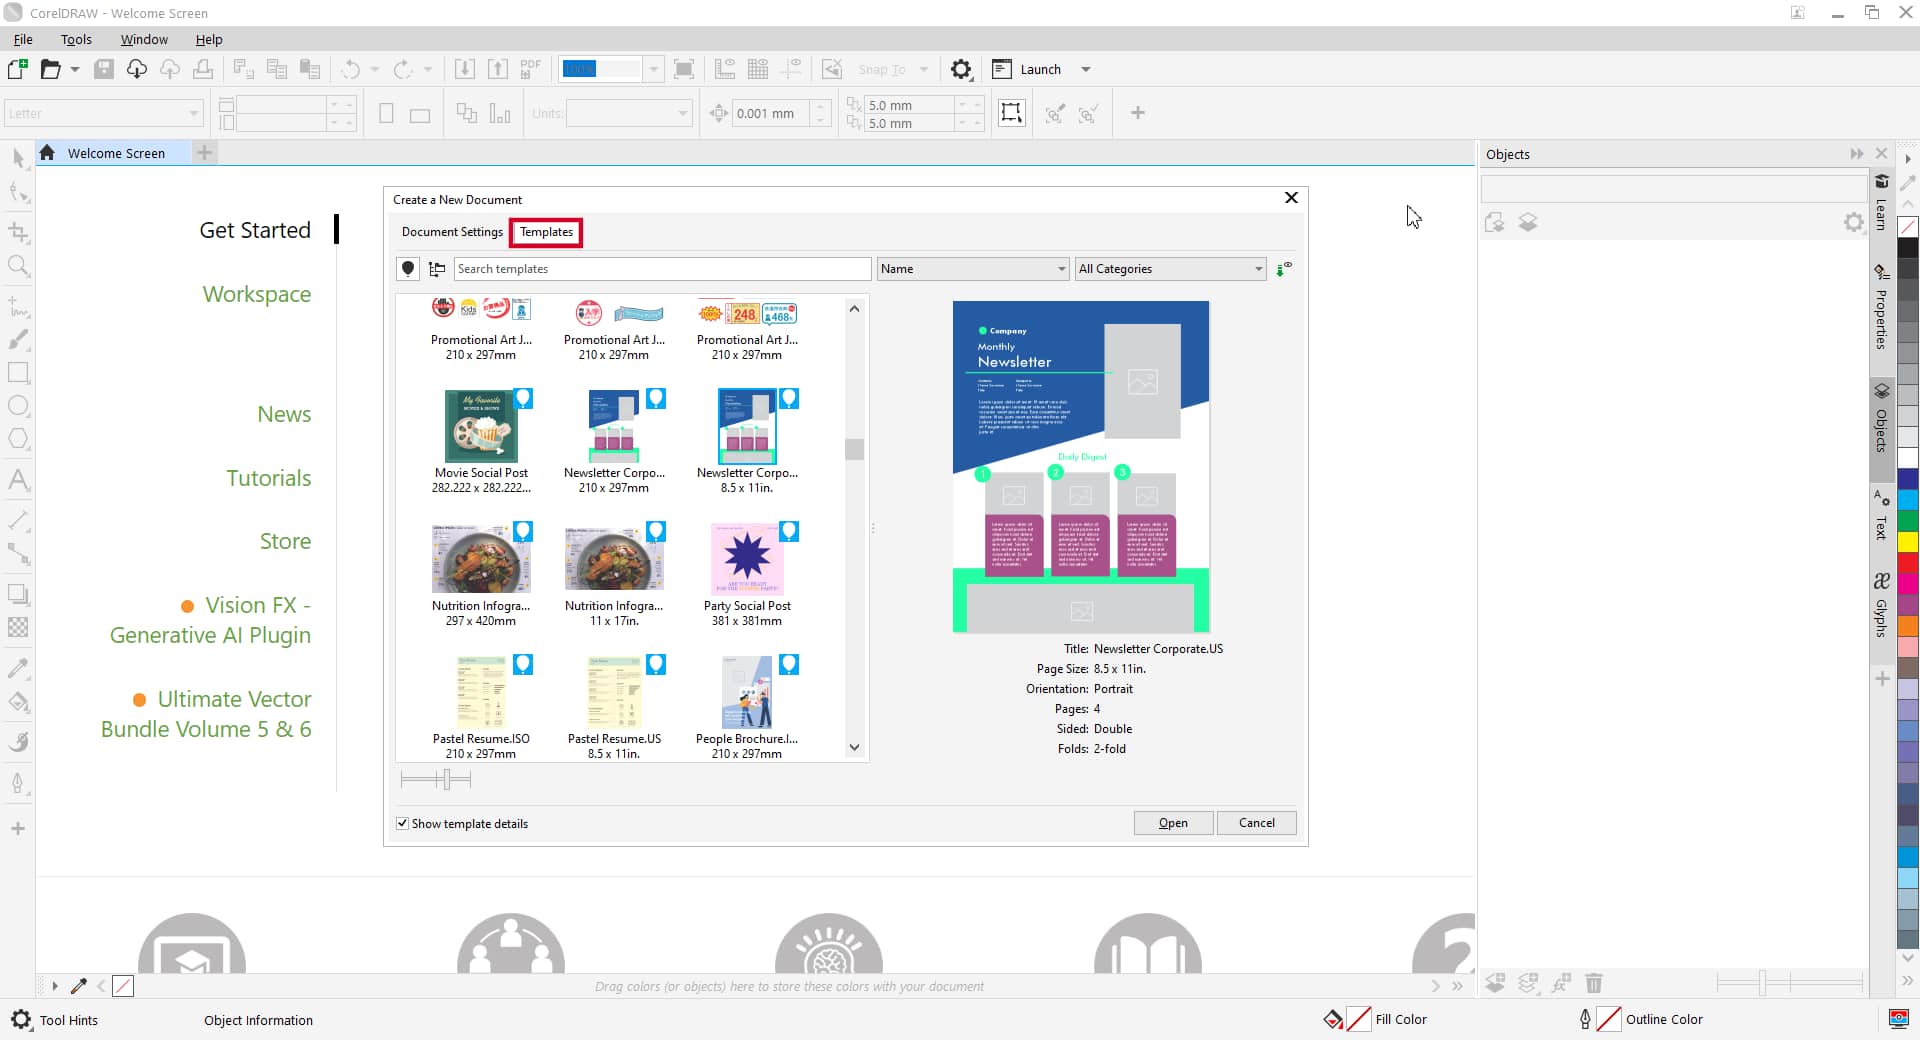Click the Objects docker settings gear
The image size is (1920, 1040).
tap(1854, 222)
